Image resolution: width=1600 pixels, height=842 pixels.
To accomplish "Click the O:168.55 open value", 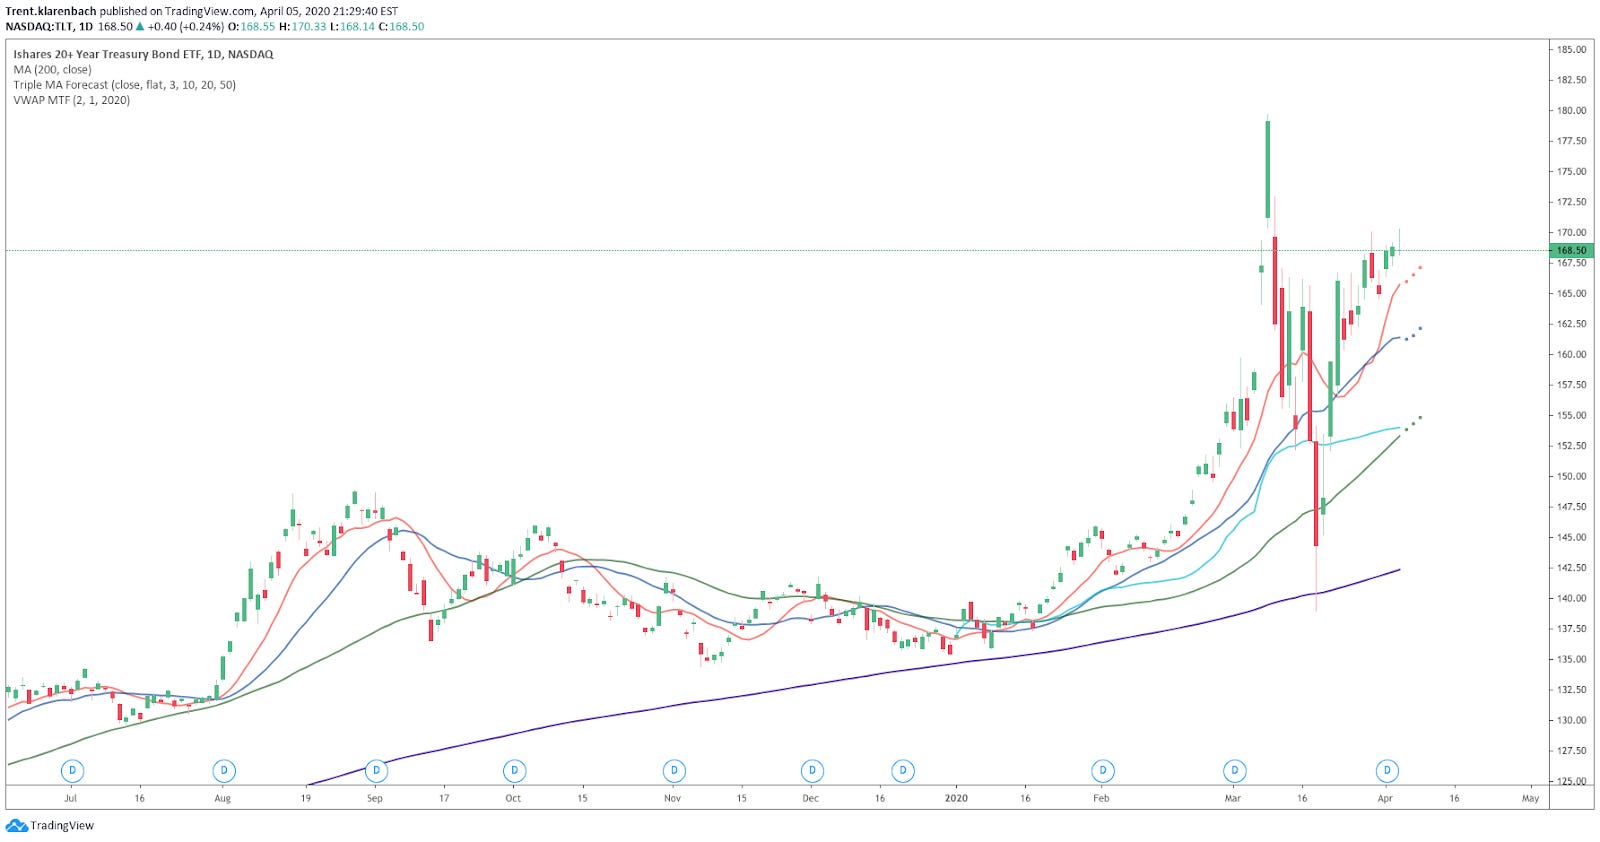I will point(252,27).
